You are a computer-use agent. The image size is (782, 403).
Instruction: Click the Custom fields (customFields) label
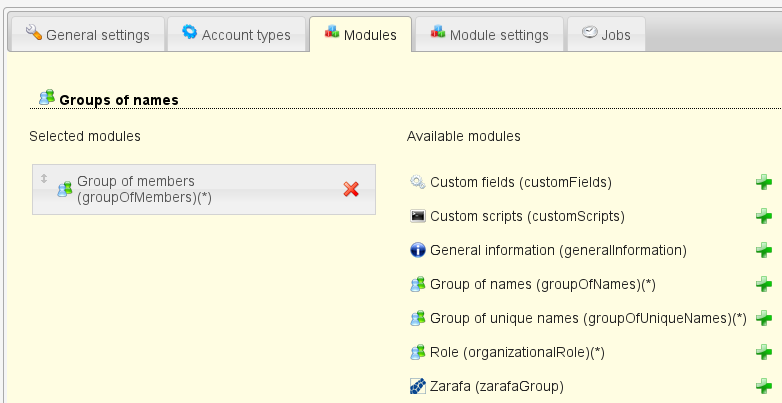520,182
